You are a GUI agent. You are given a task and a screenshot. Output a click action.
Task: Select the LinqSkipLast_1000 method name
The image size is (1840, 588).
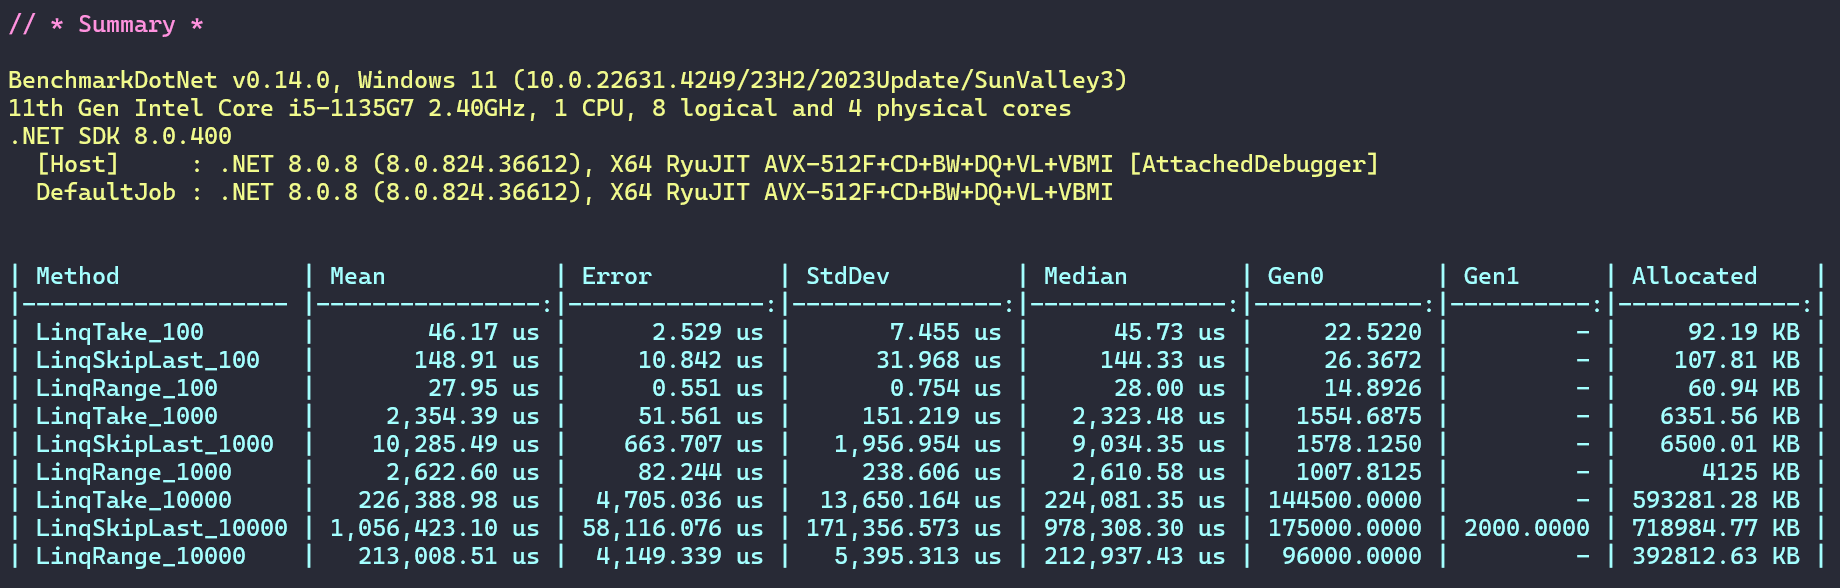[154, 444]
